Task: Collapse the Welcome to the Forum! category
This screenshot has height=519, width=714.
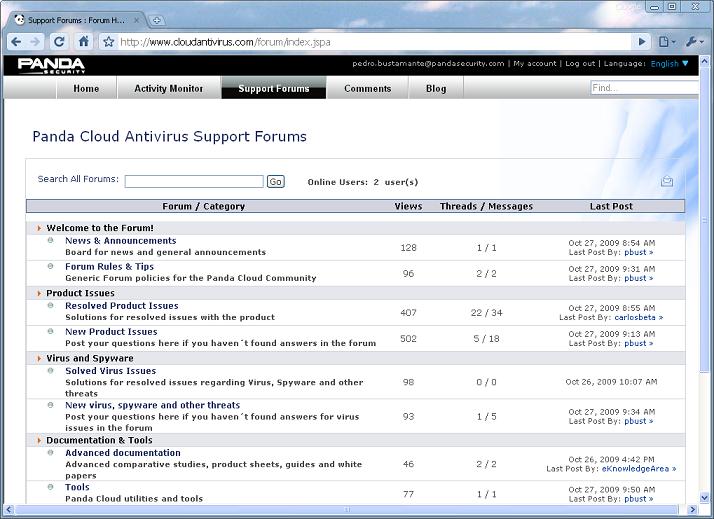Action: pos(39,228)
